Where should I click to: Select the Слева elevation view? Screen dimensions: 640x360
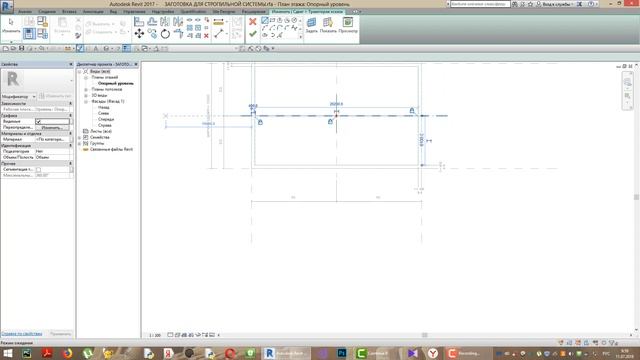point(103,113)
